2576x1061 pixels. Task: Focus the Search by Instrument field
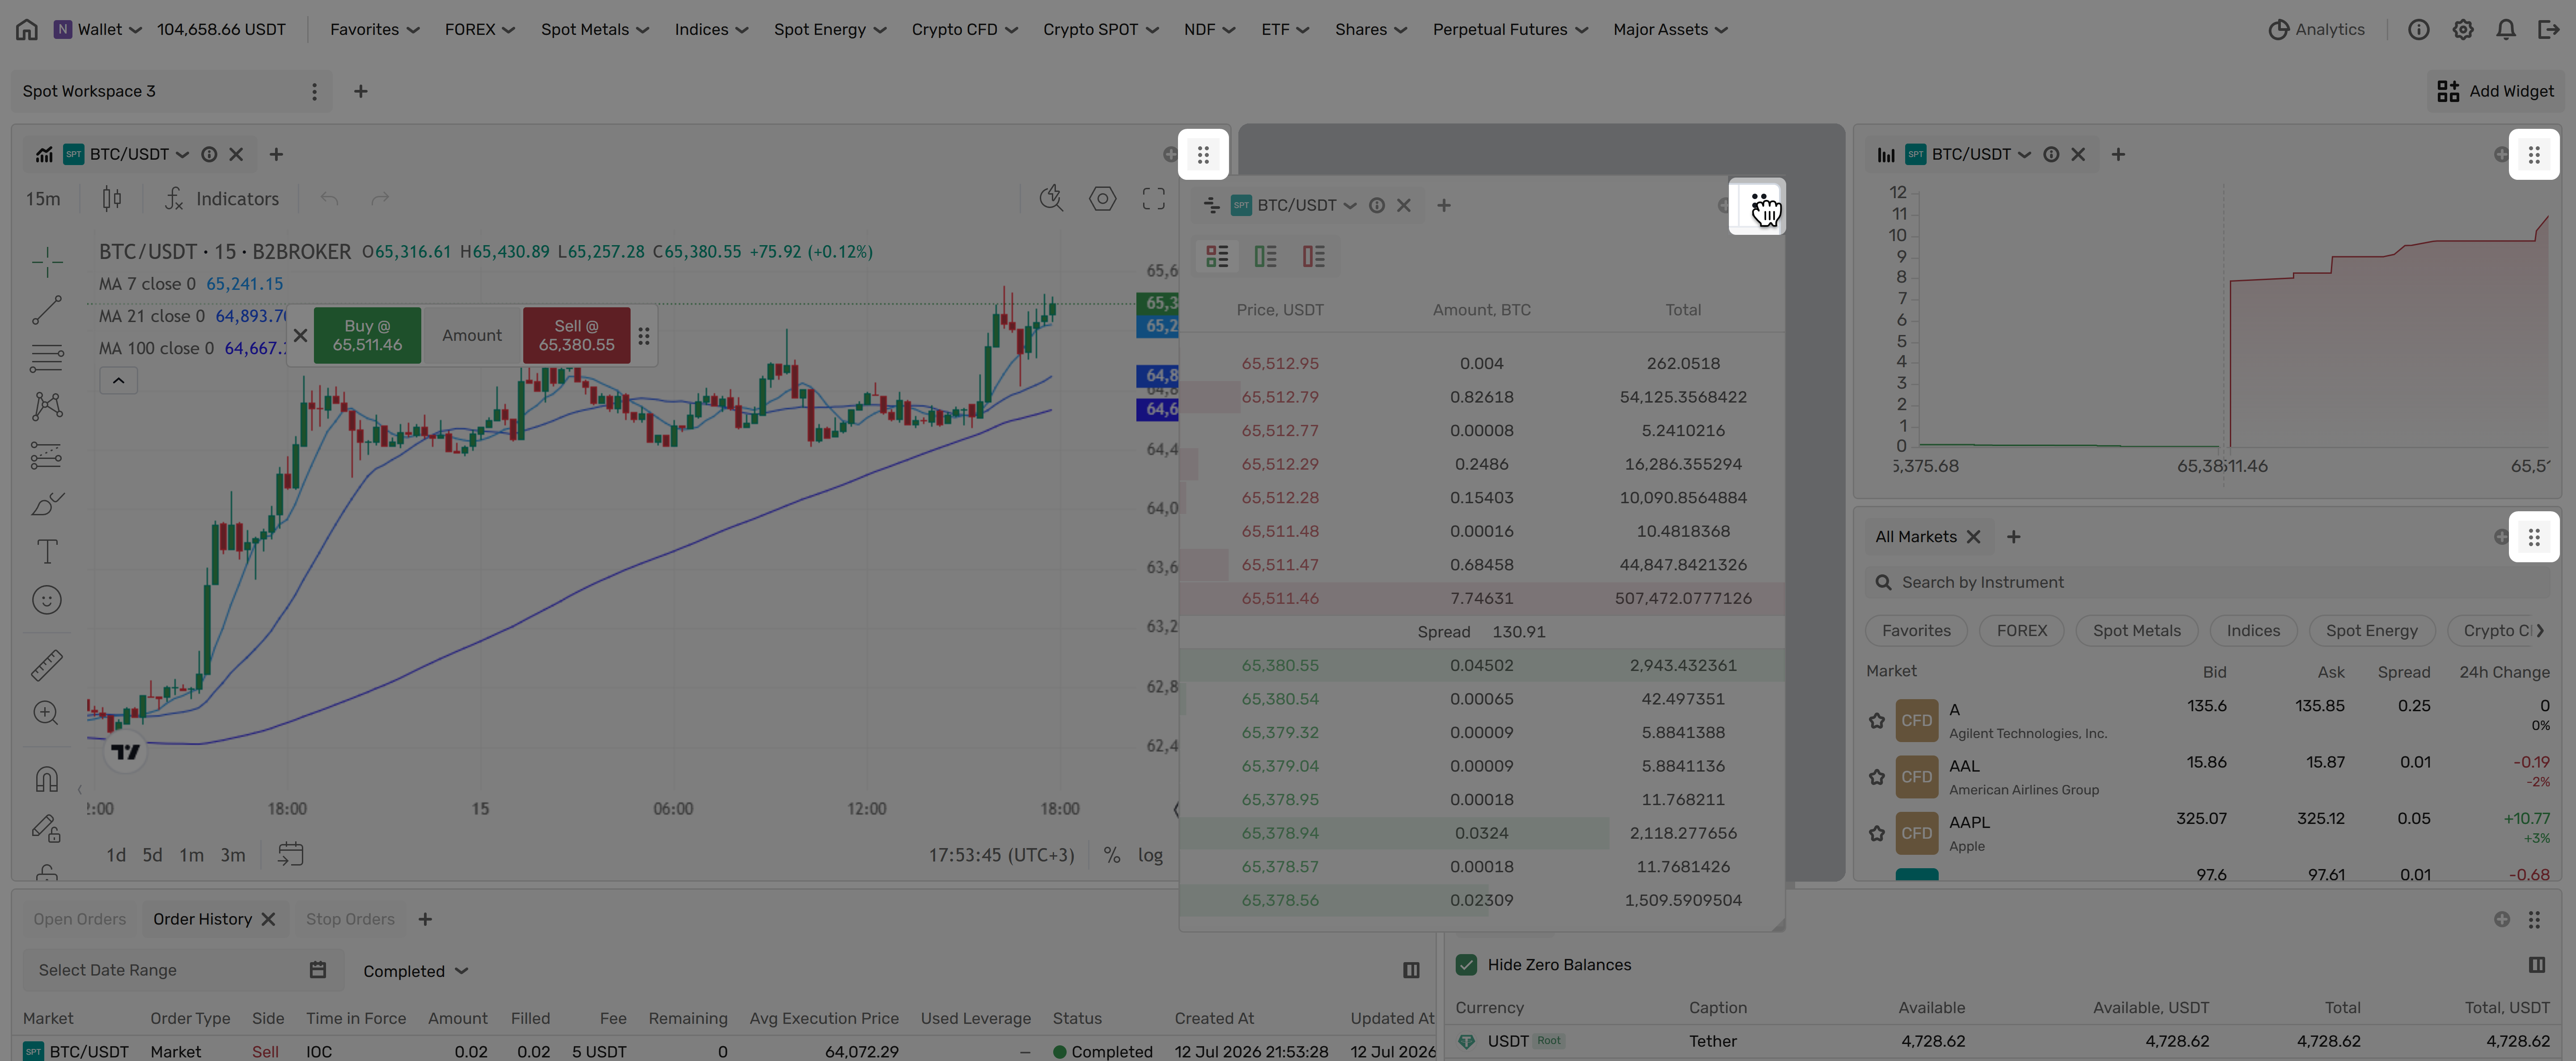2208,582
